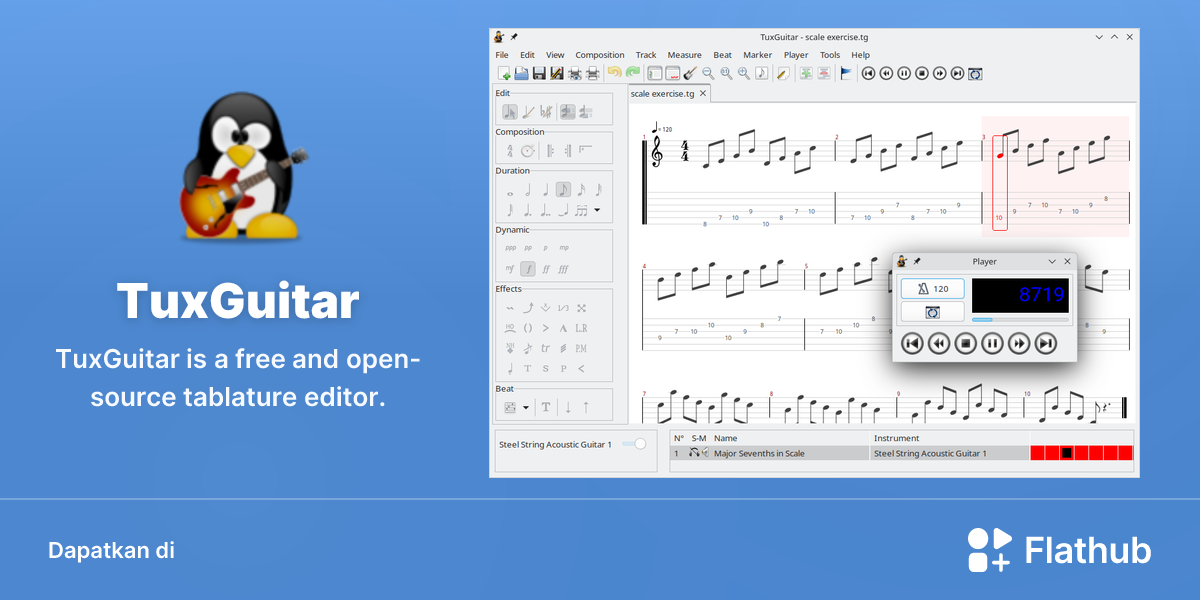This screenshot has width=1200, height=600.
Task: Open the chord dropdown arrow in Beat
Action: [x=526, y=407]
